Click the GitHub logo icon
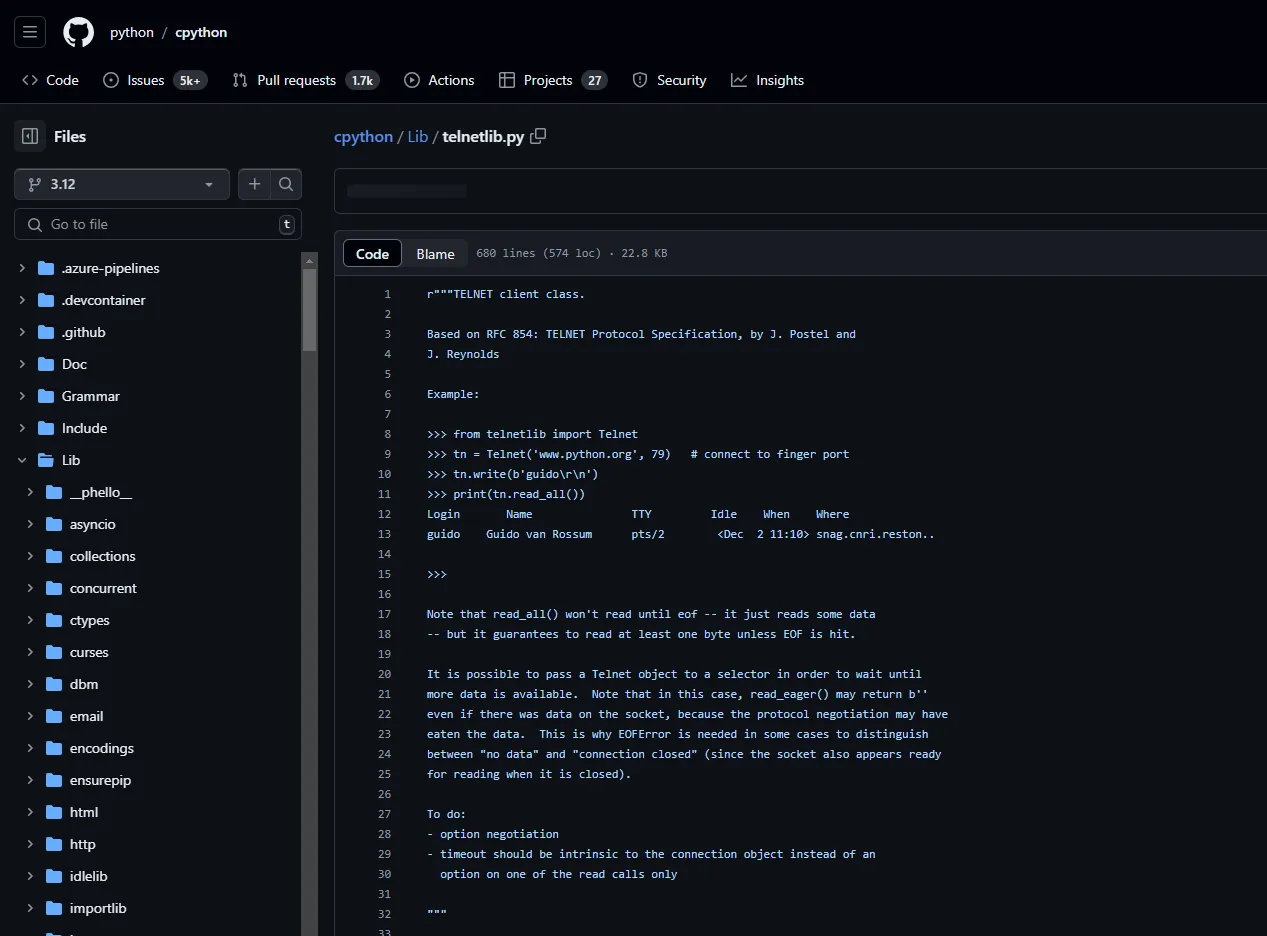The image size is (1267, 936). click(x=78, y=32)
